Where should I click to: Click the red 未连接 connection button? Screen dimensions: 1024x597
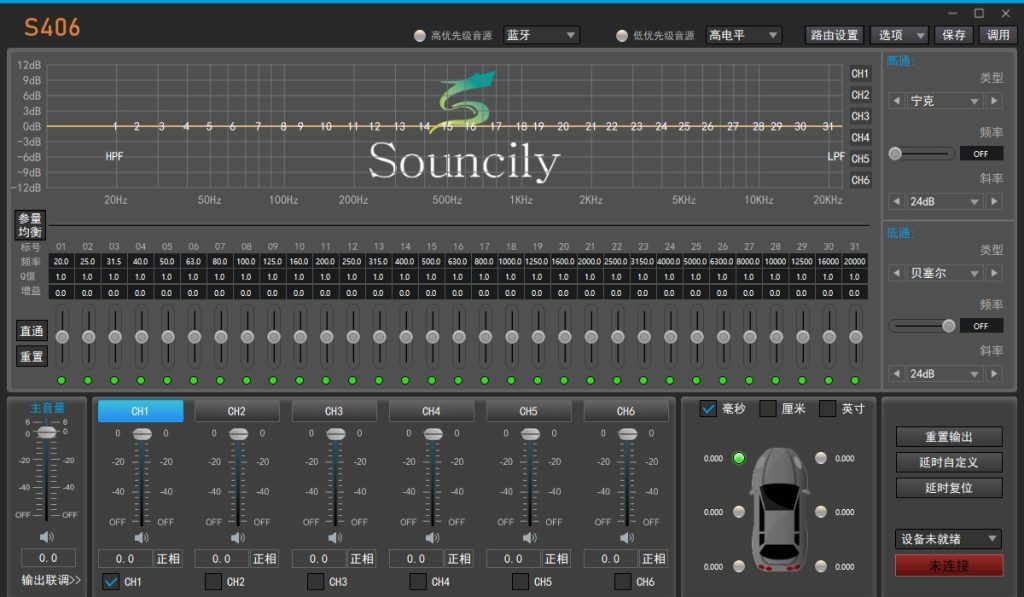[949, 566]
